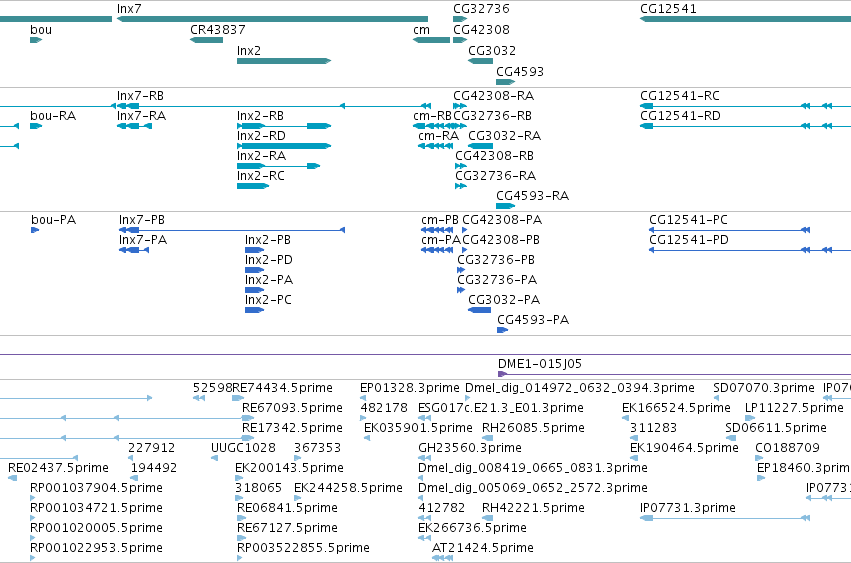
Task: Select protein Inx7-PA
Action: pyautogui.click(x=143, y=240)
